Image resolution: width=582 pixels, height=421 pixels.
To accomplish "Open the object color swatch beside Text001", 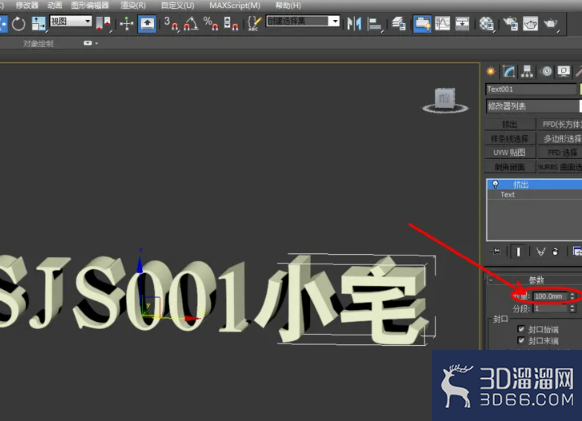I will coord(581,89).
